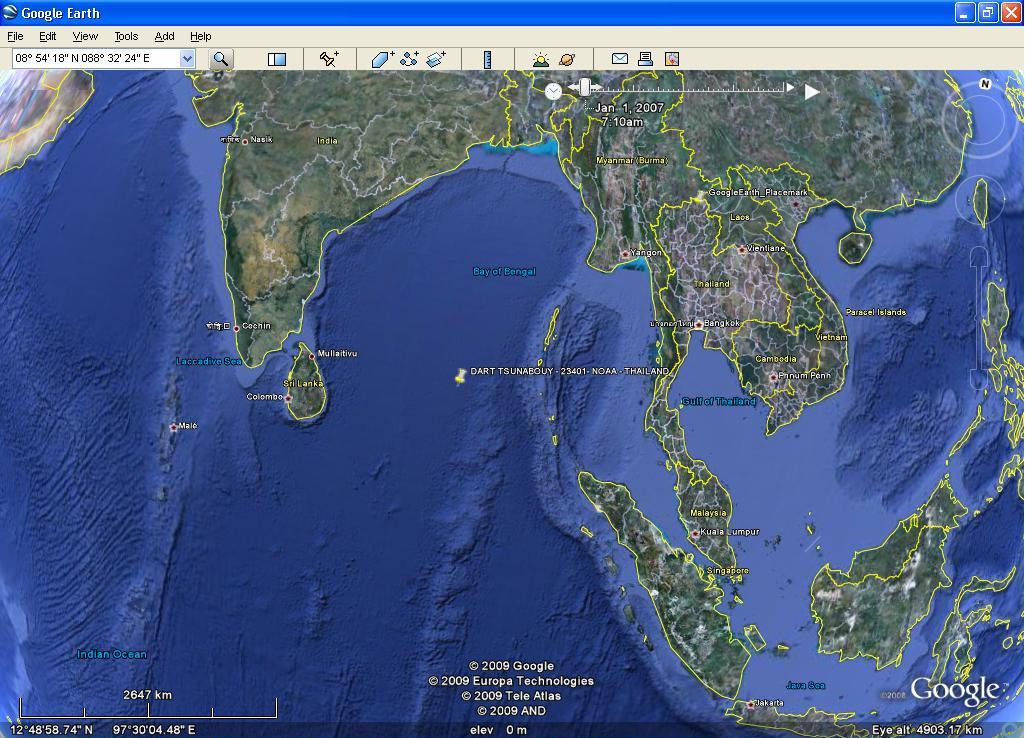Click the Phnum Penh city marker
The height and width of the screenshot is (738, 1025).
pos(773,377)
